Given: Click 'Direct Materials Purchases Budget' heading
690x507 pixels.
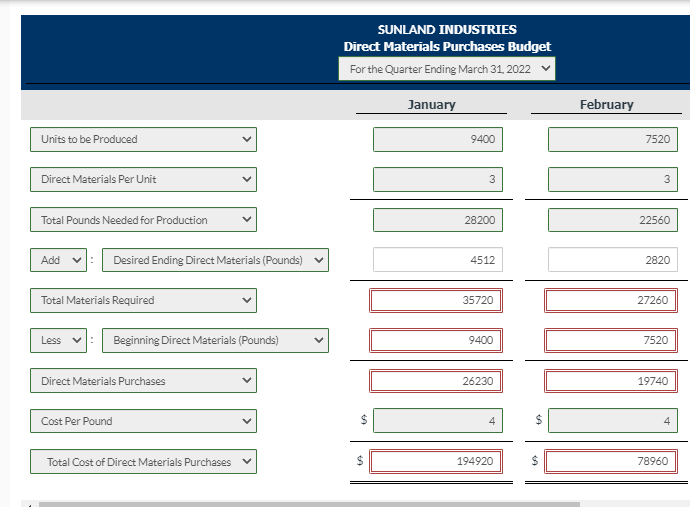Looking at the screenshot, I should pos(447,46).
